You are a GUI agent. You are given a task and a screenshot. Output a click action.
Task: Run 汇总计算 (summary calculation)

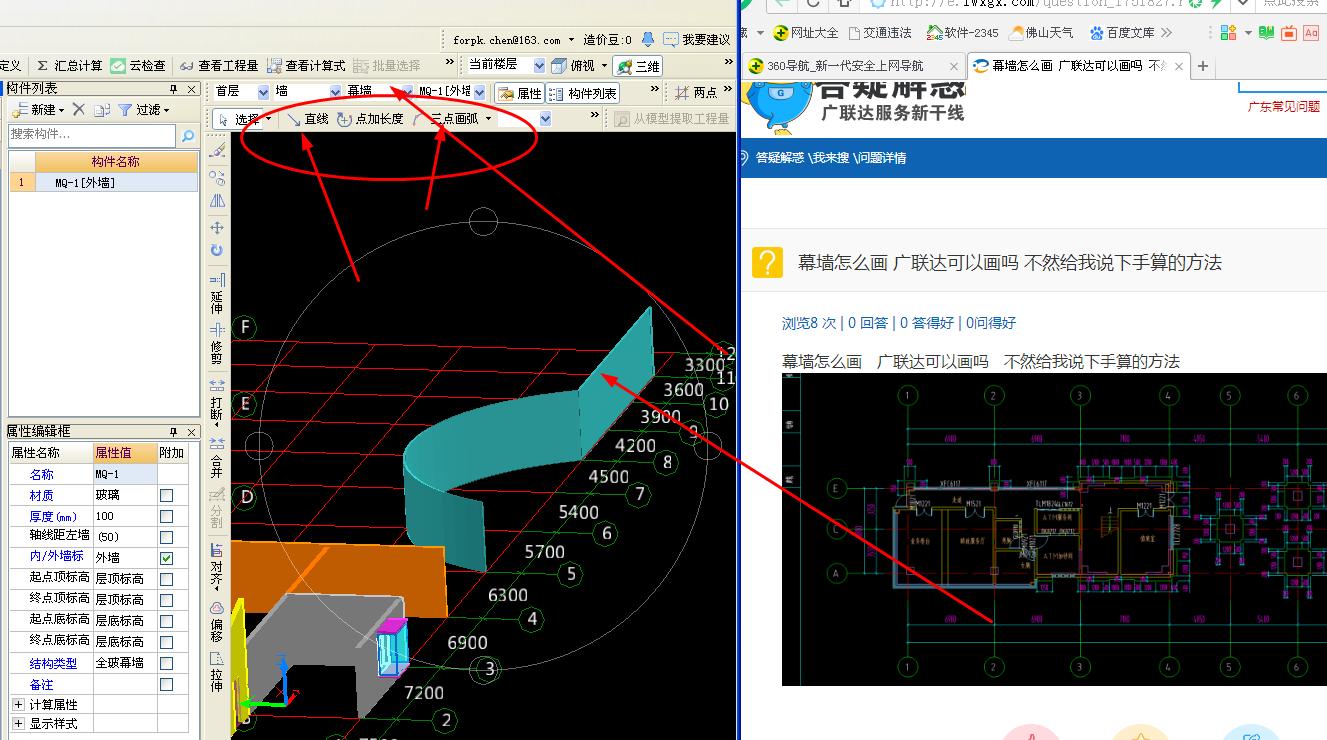click(69, 66)
